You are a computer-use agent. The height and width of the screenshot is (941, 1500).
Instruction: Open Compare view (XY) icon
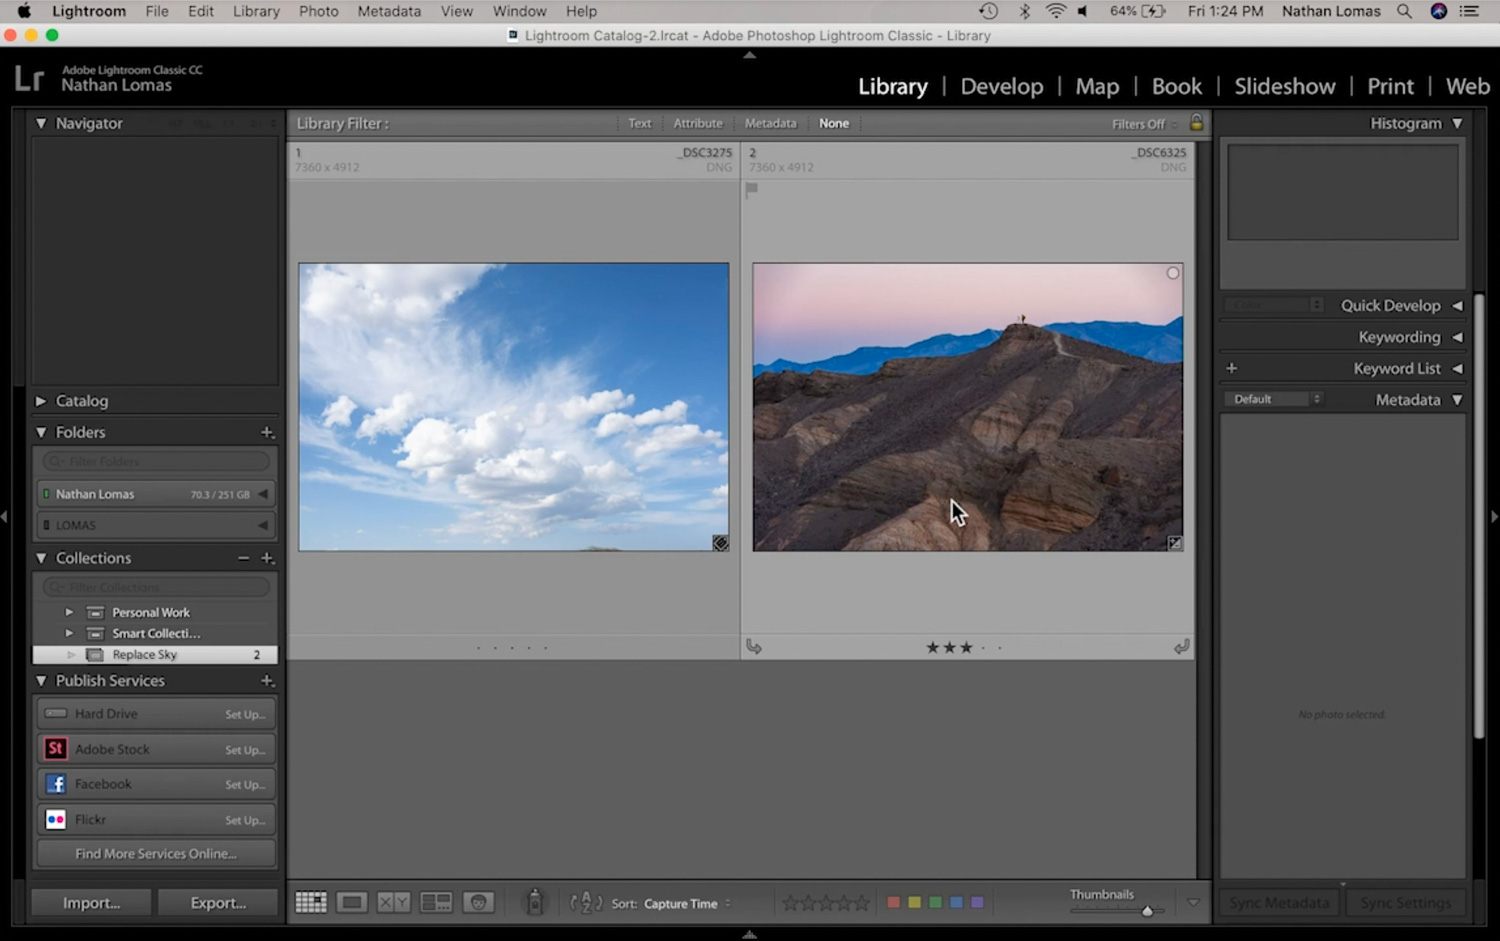click(394, 903)
